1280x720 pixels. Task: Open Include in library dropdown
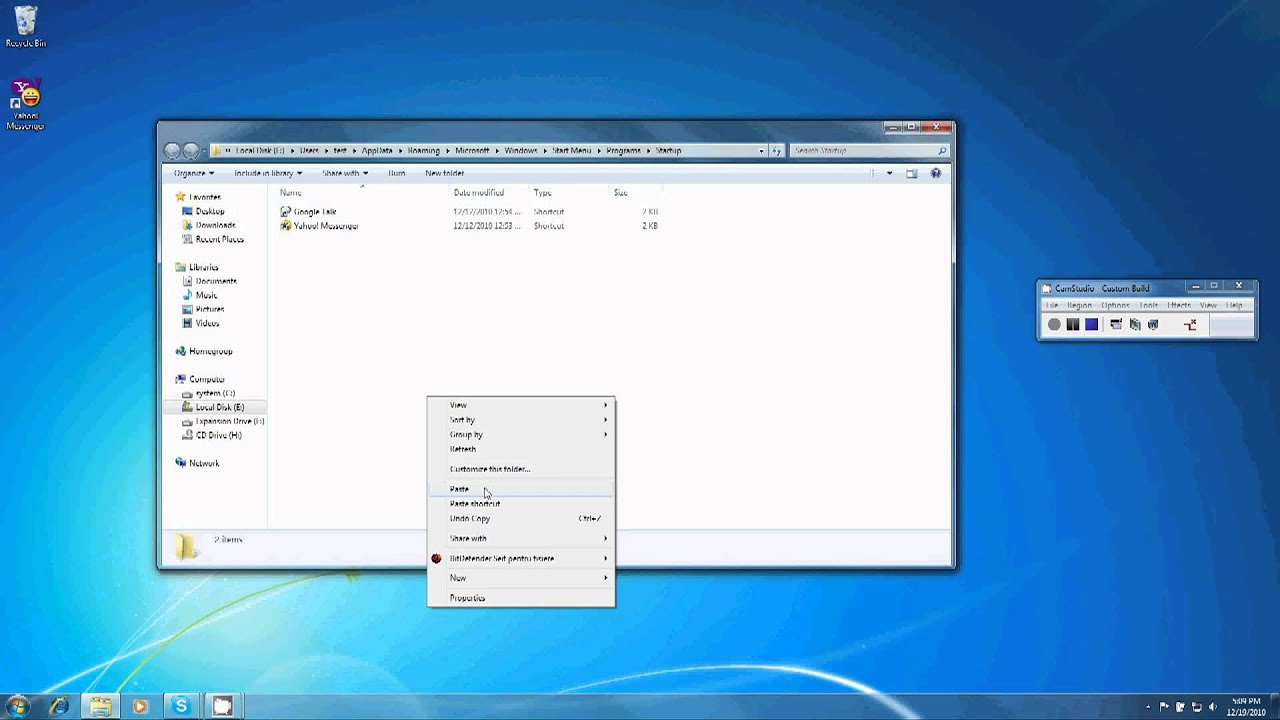pyautogui.click(x=268, y=173)
